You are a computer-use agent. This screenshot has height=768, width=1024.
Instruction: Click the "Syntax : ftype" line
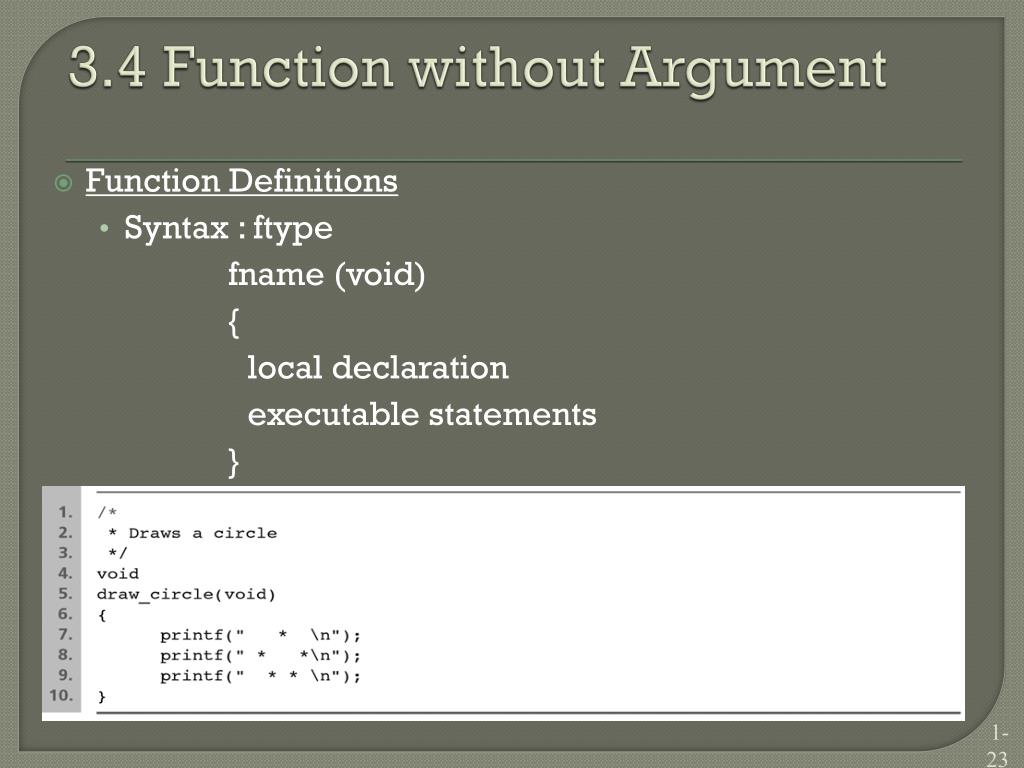[x=228, y=229]
